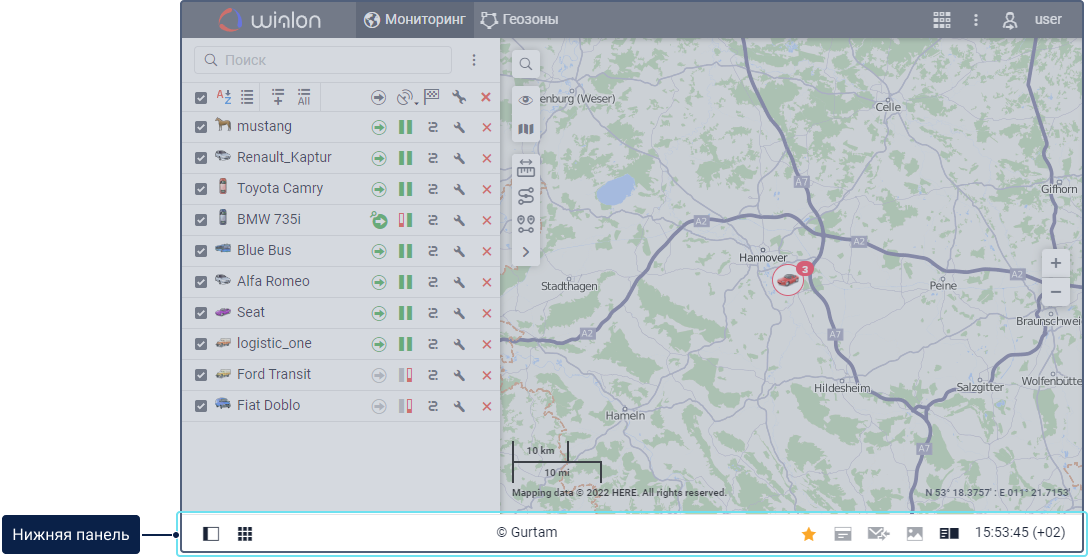Open the top bar three-dot menu
This screenshot has width=1088, height=557.
tap(976, 19)
